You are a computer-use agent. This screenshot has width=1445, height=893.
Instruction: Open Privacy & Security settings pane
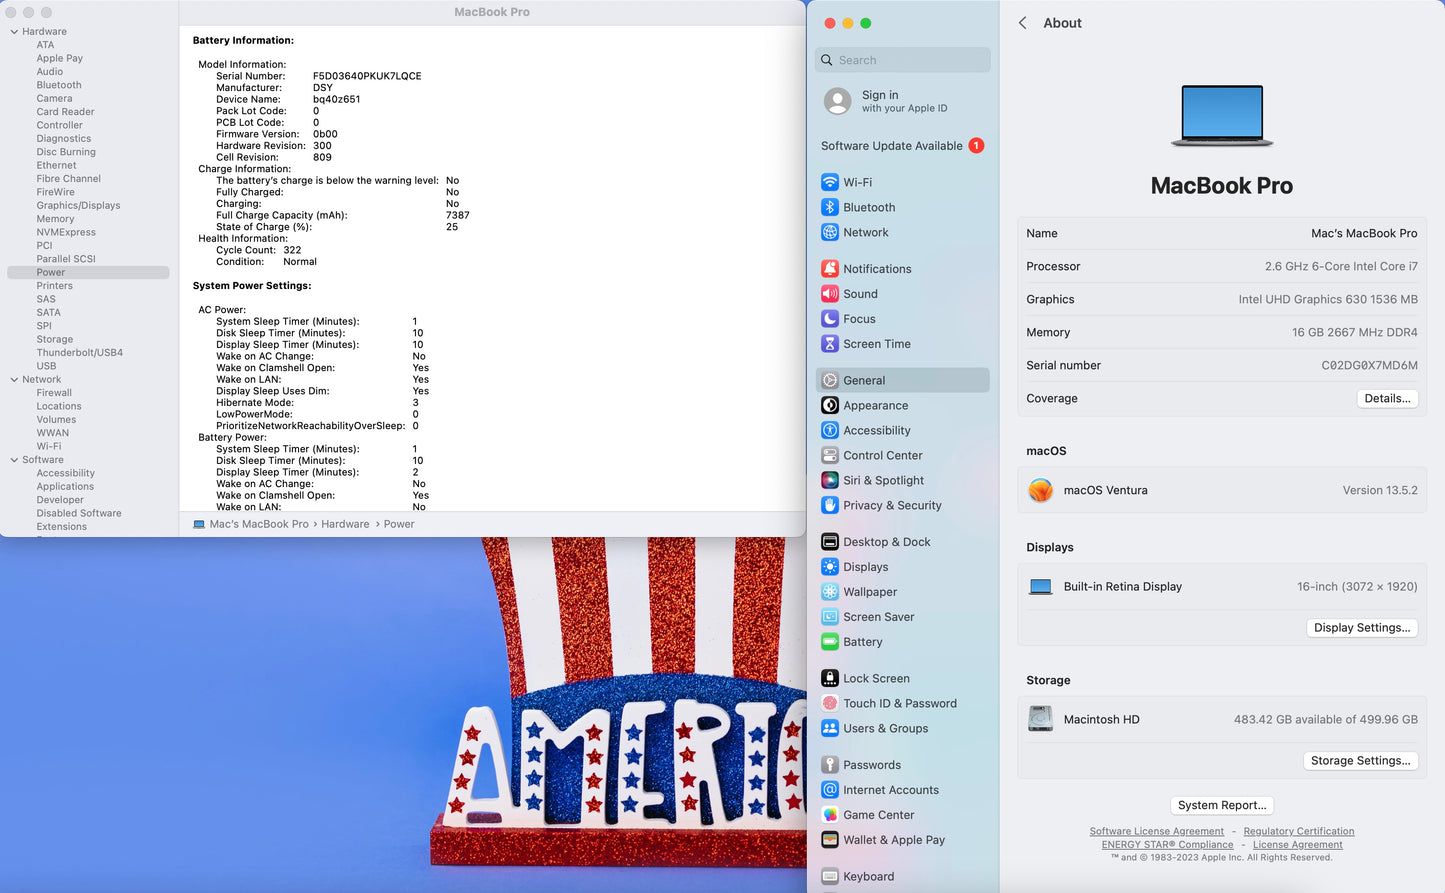pos(892,506)
